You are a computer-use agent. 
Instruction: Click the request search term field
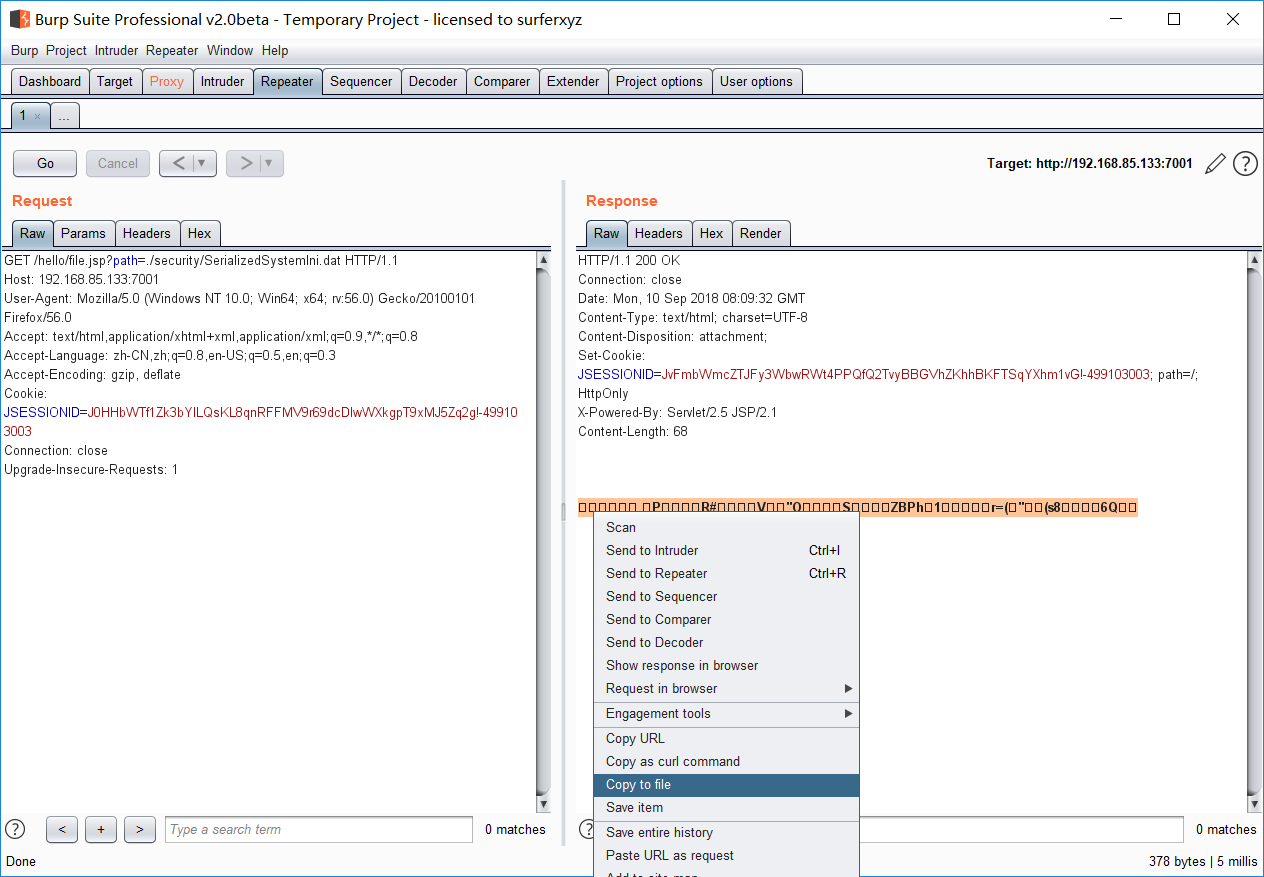pos(319,829)
